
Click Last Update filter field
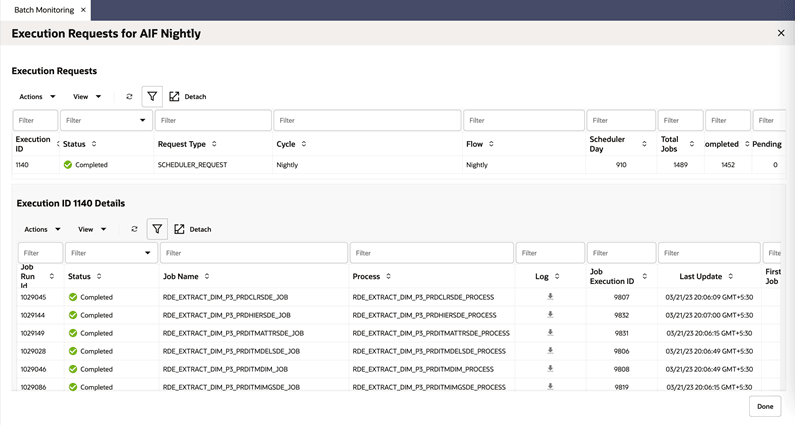(709, 253)
